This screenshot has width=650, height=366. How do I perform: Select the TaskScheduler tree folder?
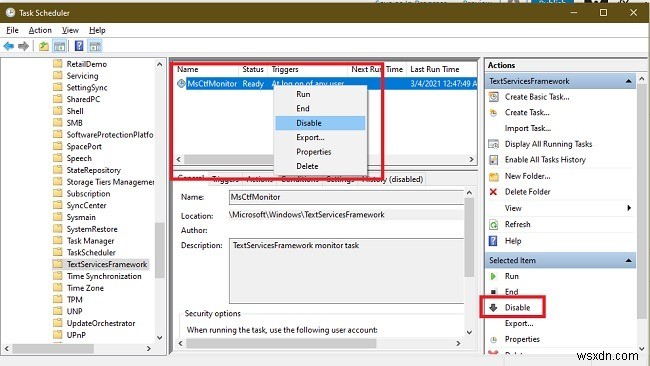(x=91, y=252)
